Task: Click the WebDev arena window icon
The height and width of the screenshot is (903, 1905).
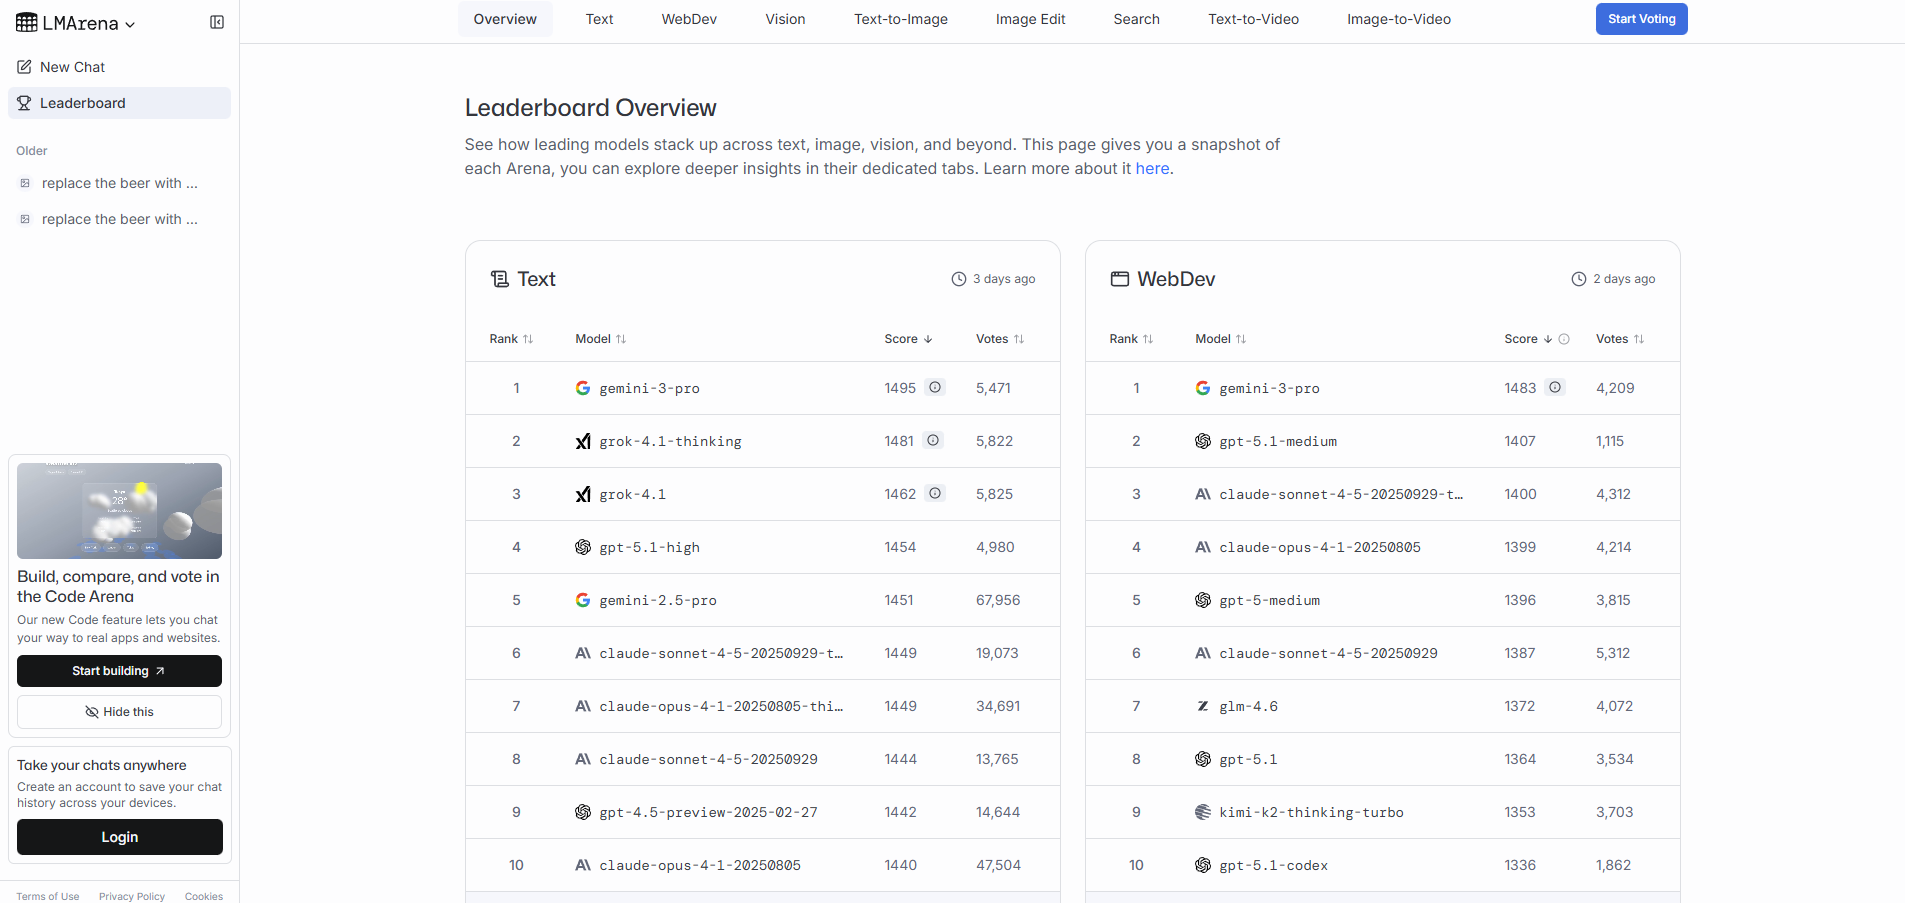Action: point(1120,279)
